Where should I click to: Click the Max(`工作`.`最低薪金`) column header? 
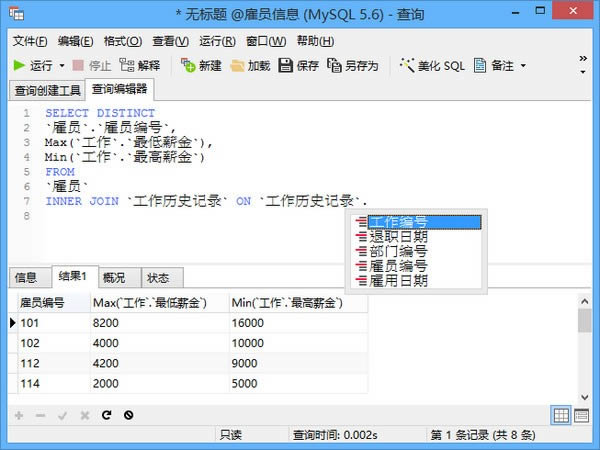click(x=160, y=303)
